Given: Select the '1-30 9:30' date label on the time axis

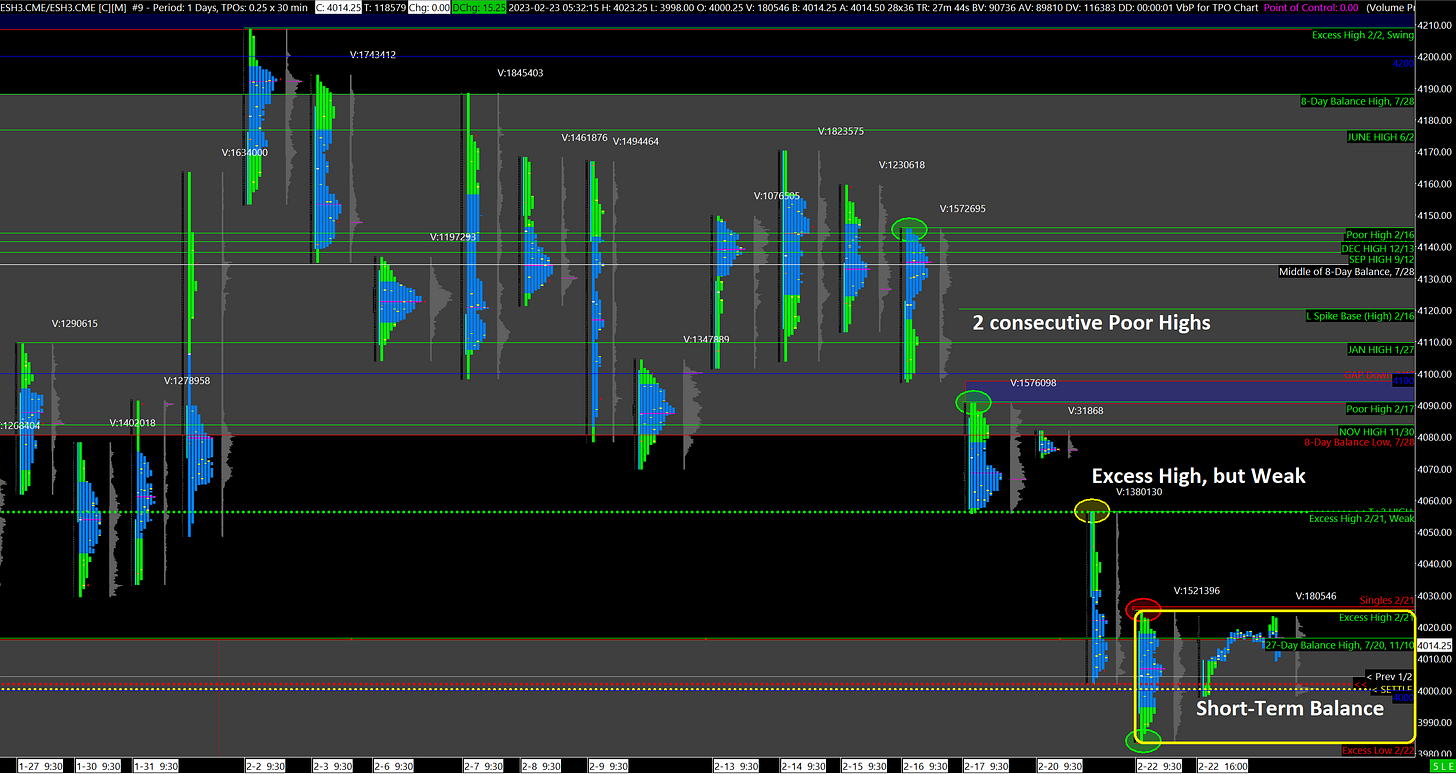Looking at the screenshot, I should 100,766.
